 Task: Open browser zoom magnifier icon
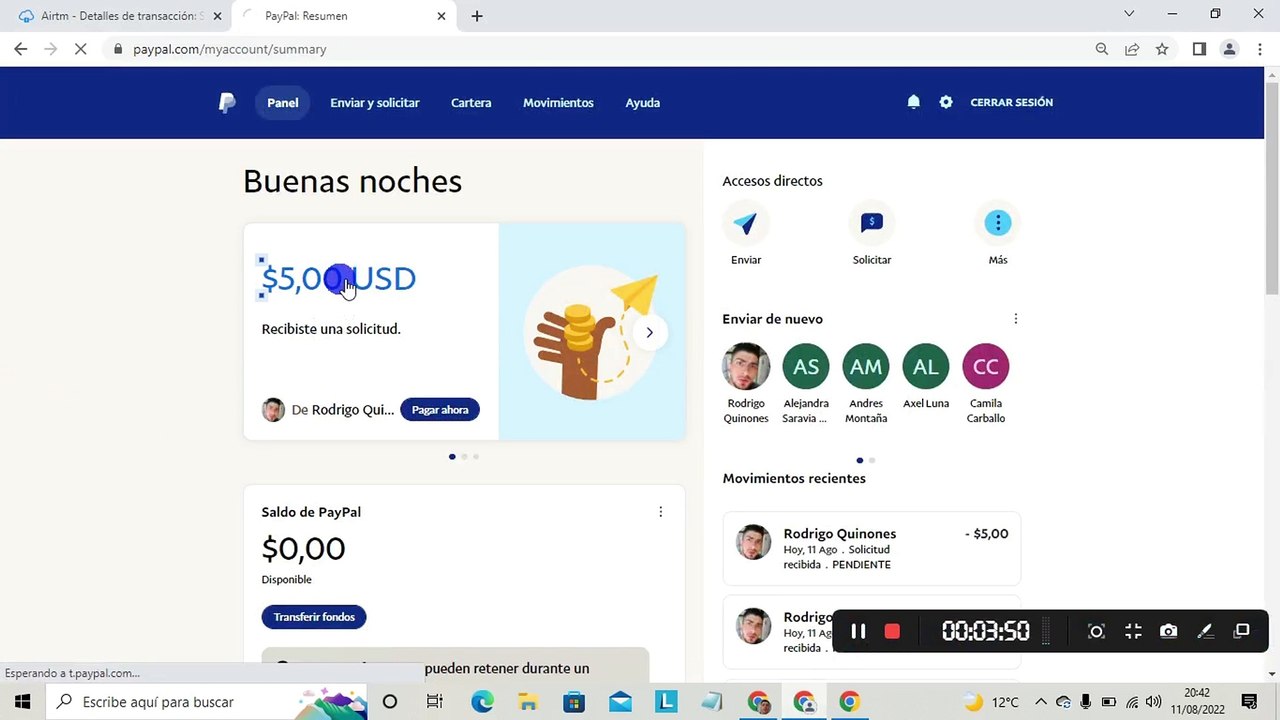[1102, 49]
